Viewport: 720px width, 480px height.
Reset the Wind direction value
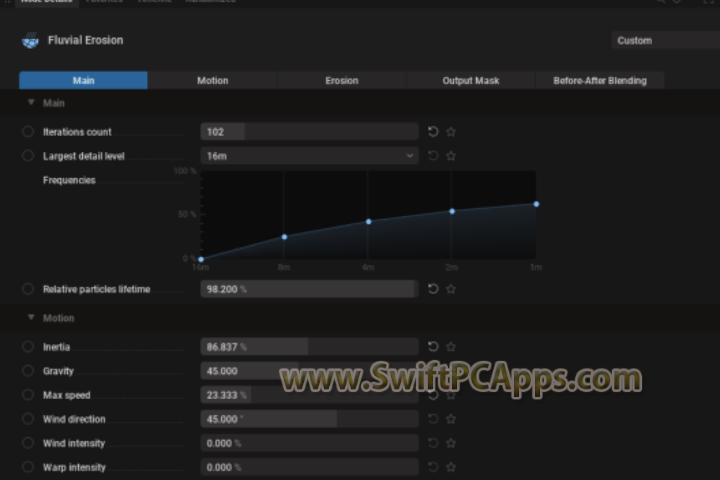click(x=433, y=419)
